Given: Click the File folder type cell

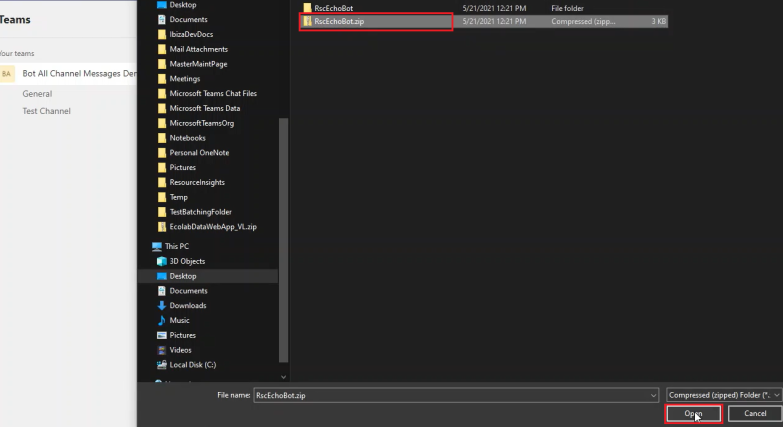Looking at the screenshot, I should click(x=567, y=8).
